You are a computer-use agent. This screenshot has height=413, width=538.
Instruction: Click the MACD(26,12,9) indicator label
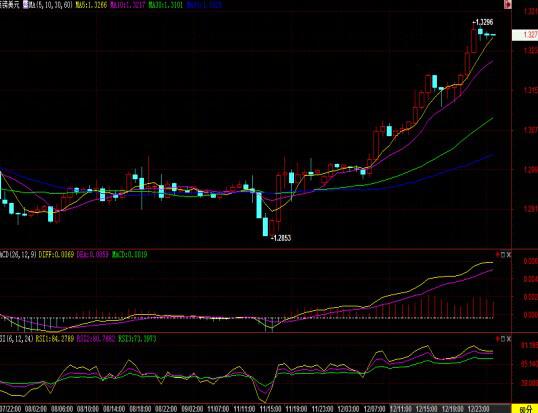(18, 255)
